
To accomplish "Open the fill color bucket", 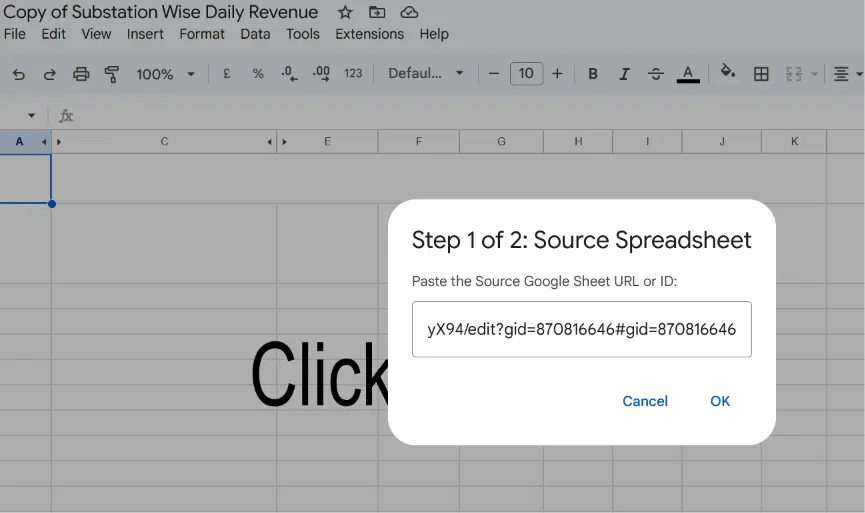I will point(728,71).
